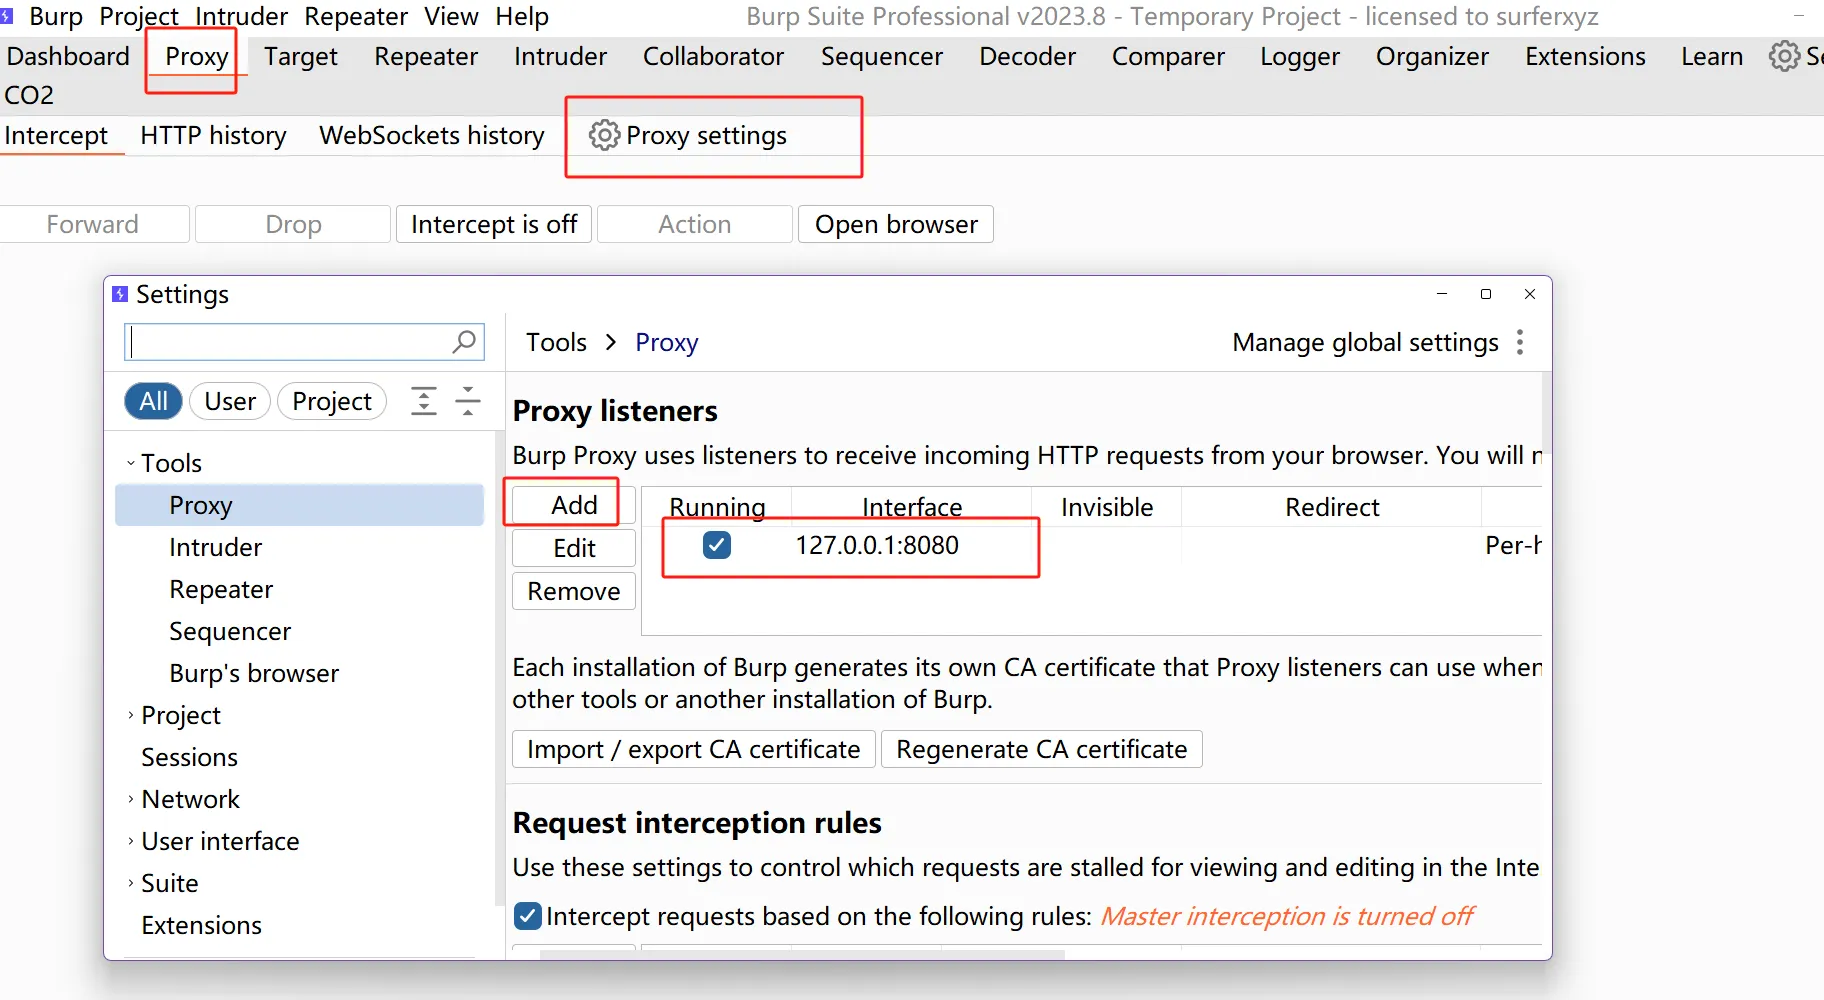The image size is (1824, 1000).
Task: Switch to the Dashboard tab
Action: pos(68,56)
